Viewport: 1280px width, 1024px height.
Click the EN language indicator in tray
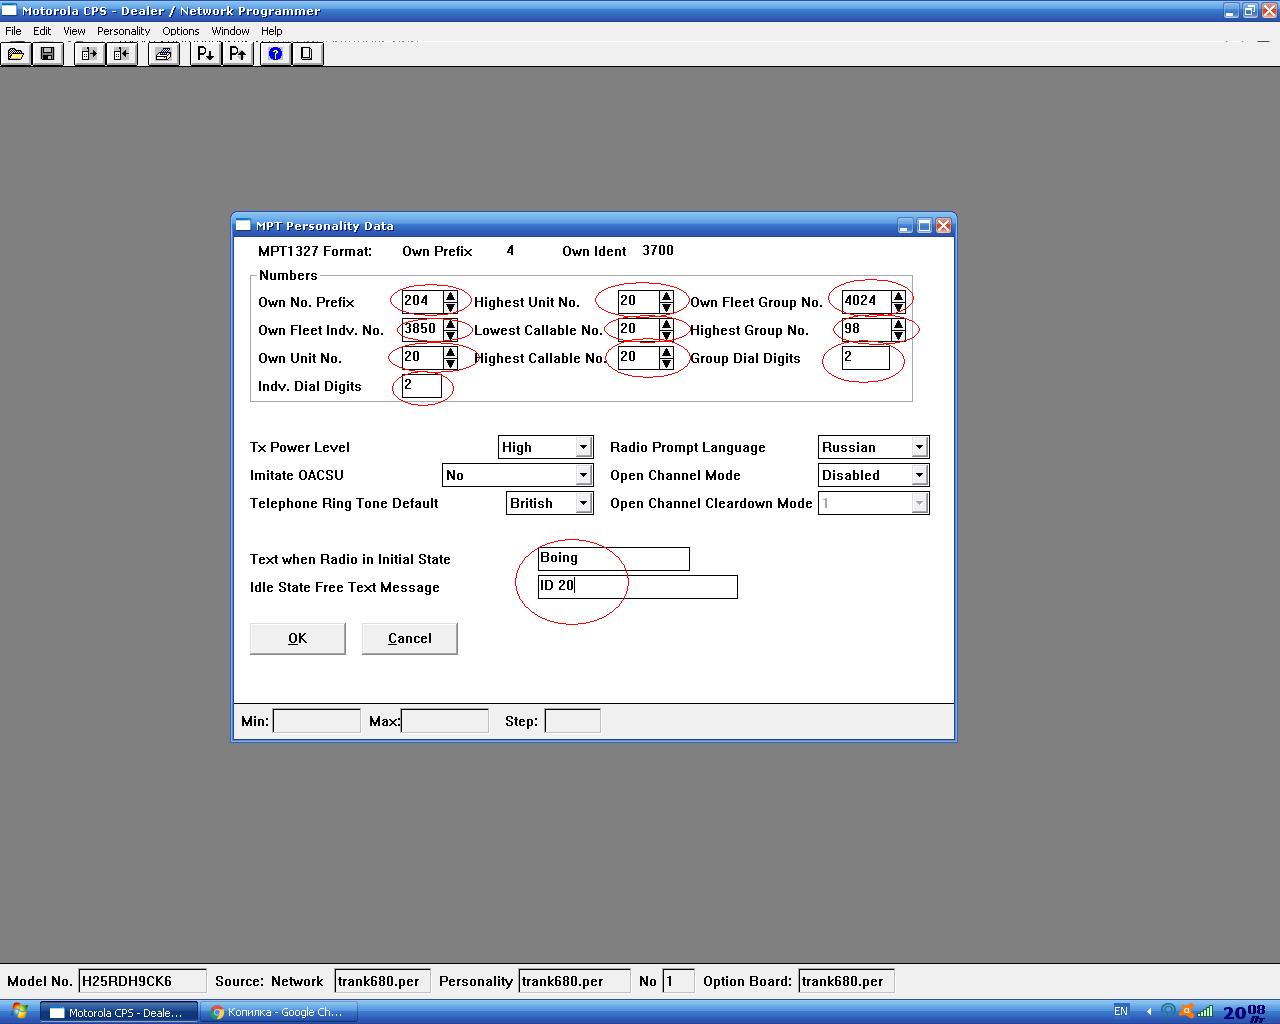pos(1121,1012)
